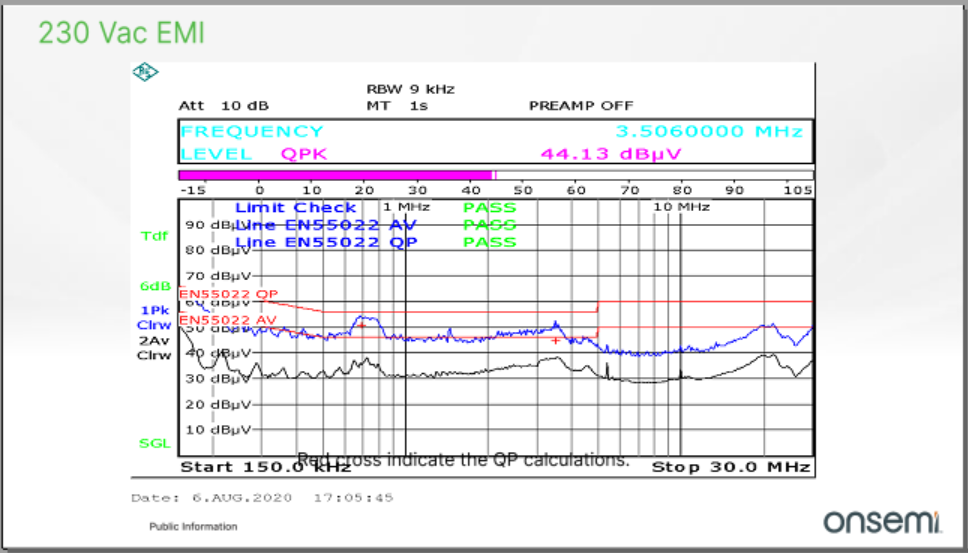968x553 pixels.
Task: Click the onsemi logo
Action: pyautogui.click(x=883, y=521)
